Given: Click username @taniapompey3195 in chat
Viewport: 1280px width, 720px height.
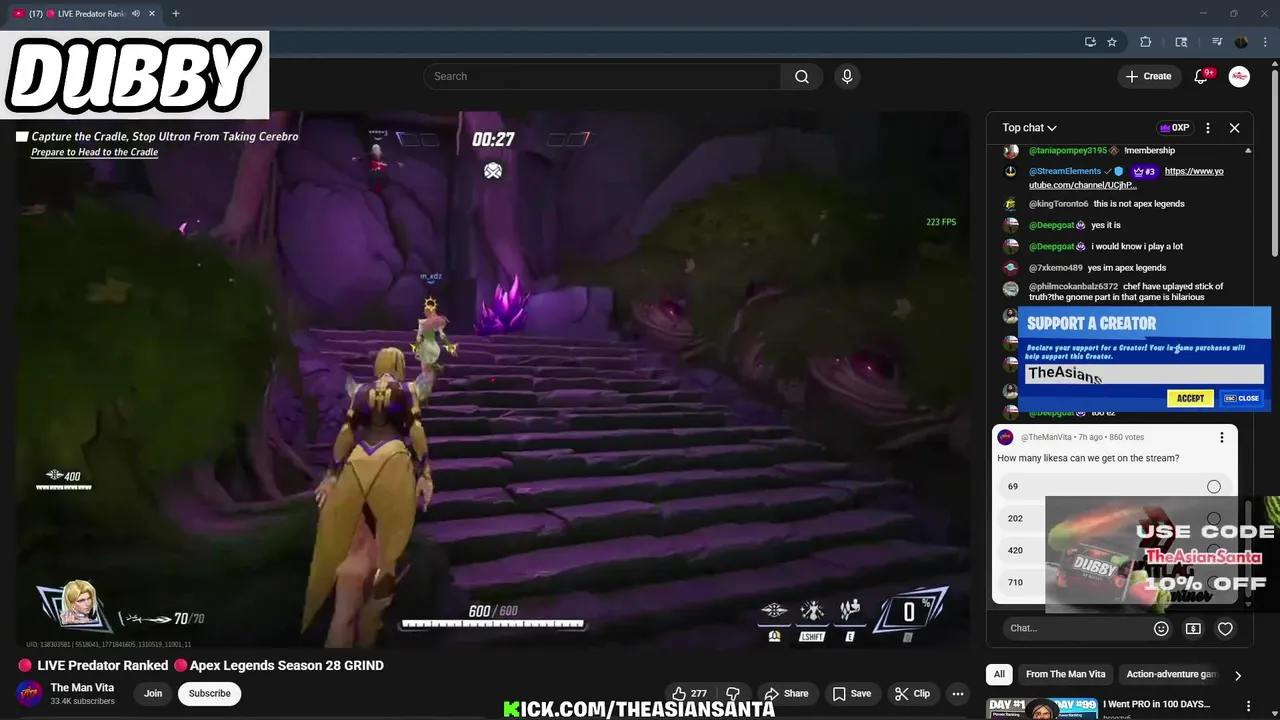Looking at the screenshot, I should (1067, 150).
